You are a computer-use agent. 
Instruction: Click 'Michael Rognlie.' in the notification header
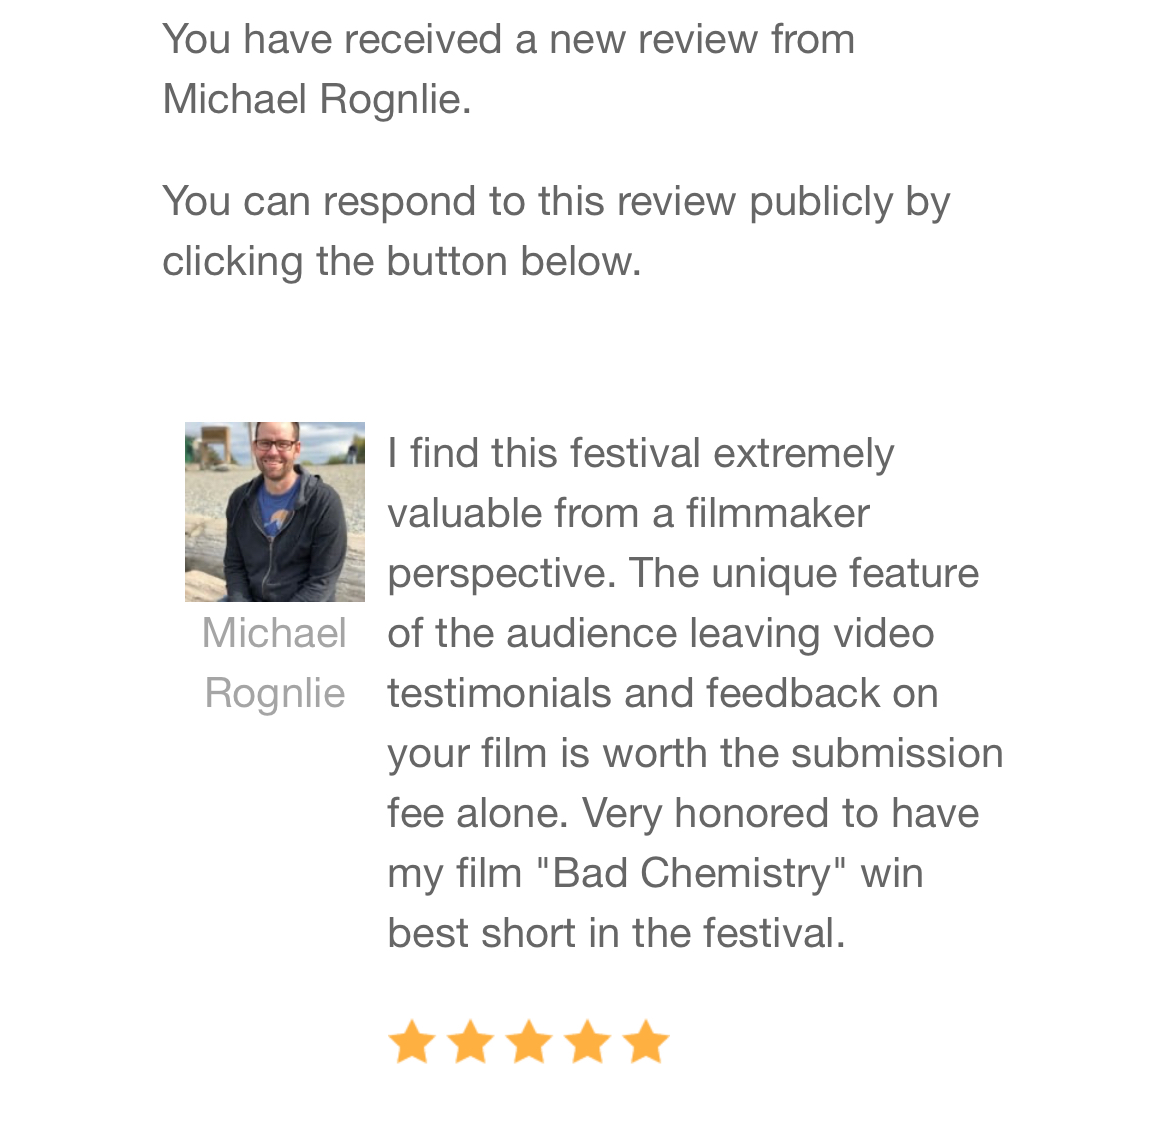click(x=316, y=100)
